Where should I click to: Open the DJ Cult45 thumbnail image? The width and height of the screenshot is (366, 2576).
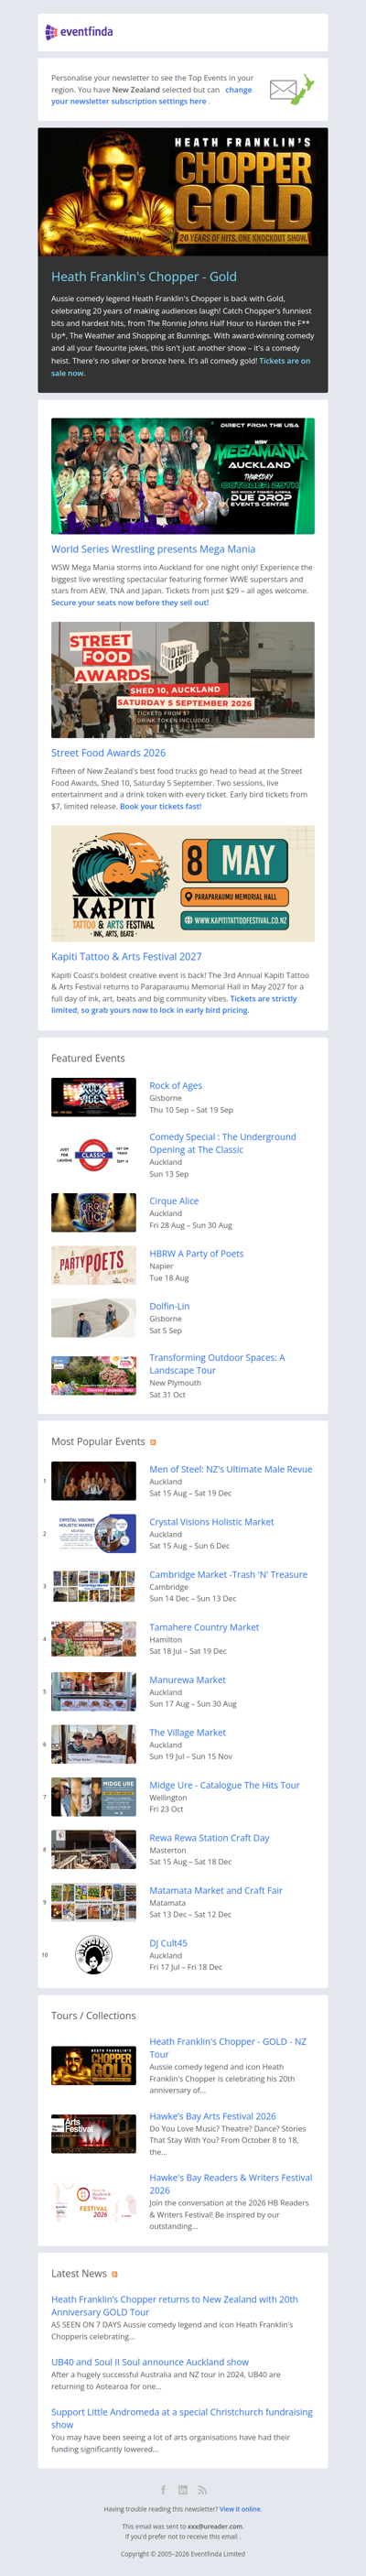94,1955
